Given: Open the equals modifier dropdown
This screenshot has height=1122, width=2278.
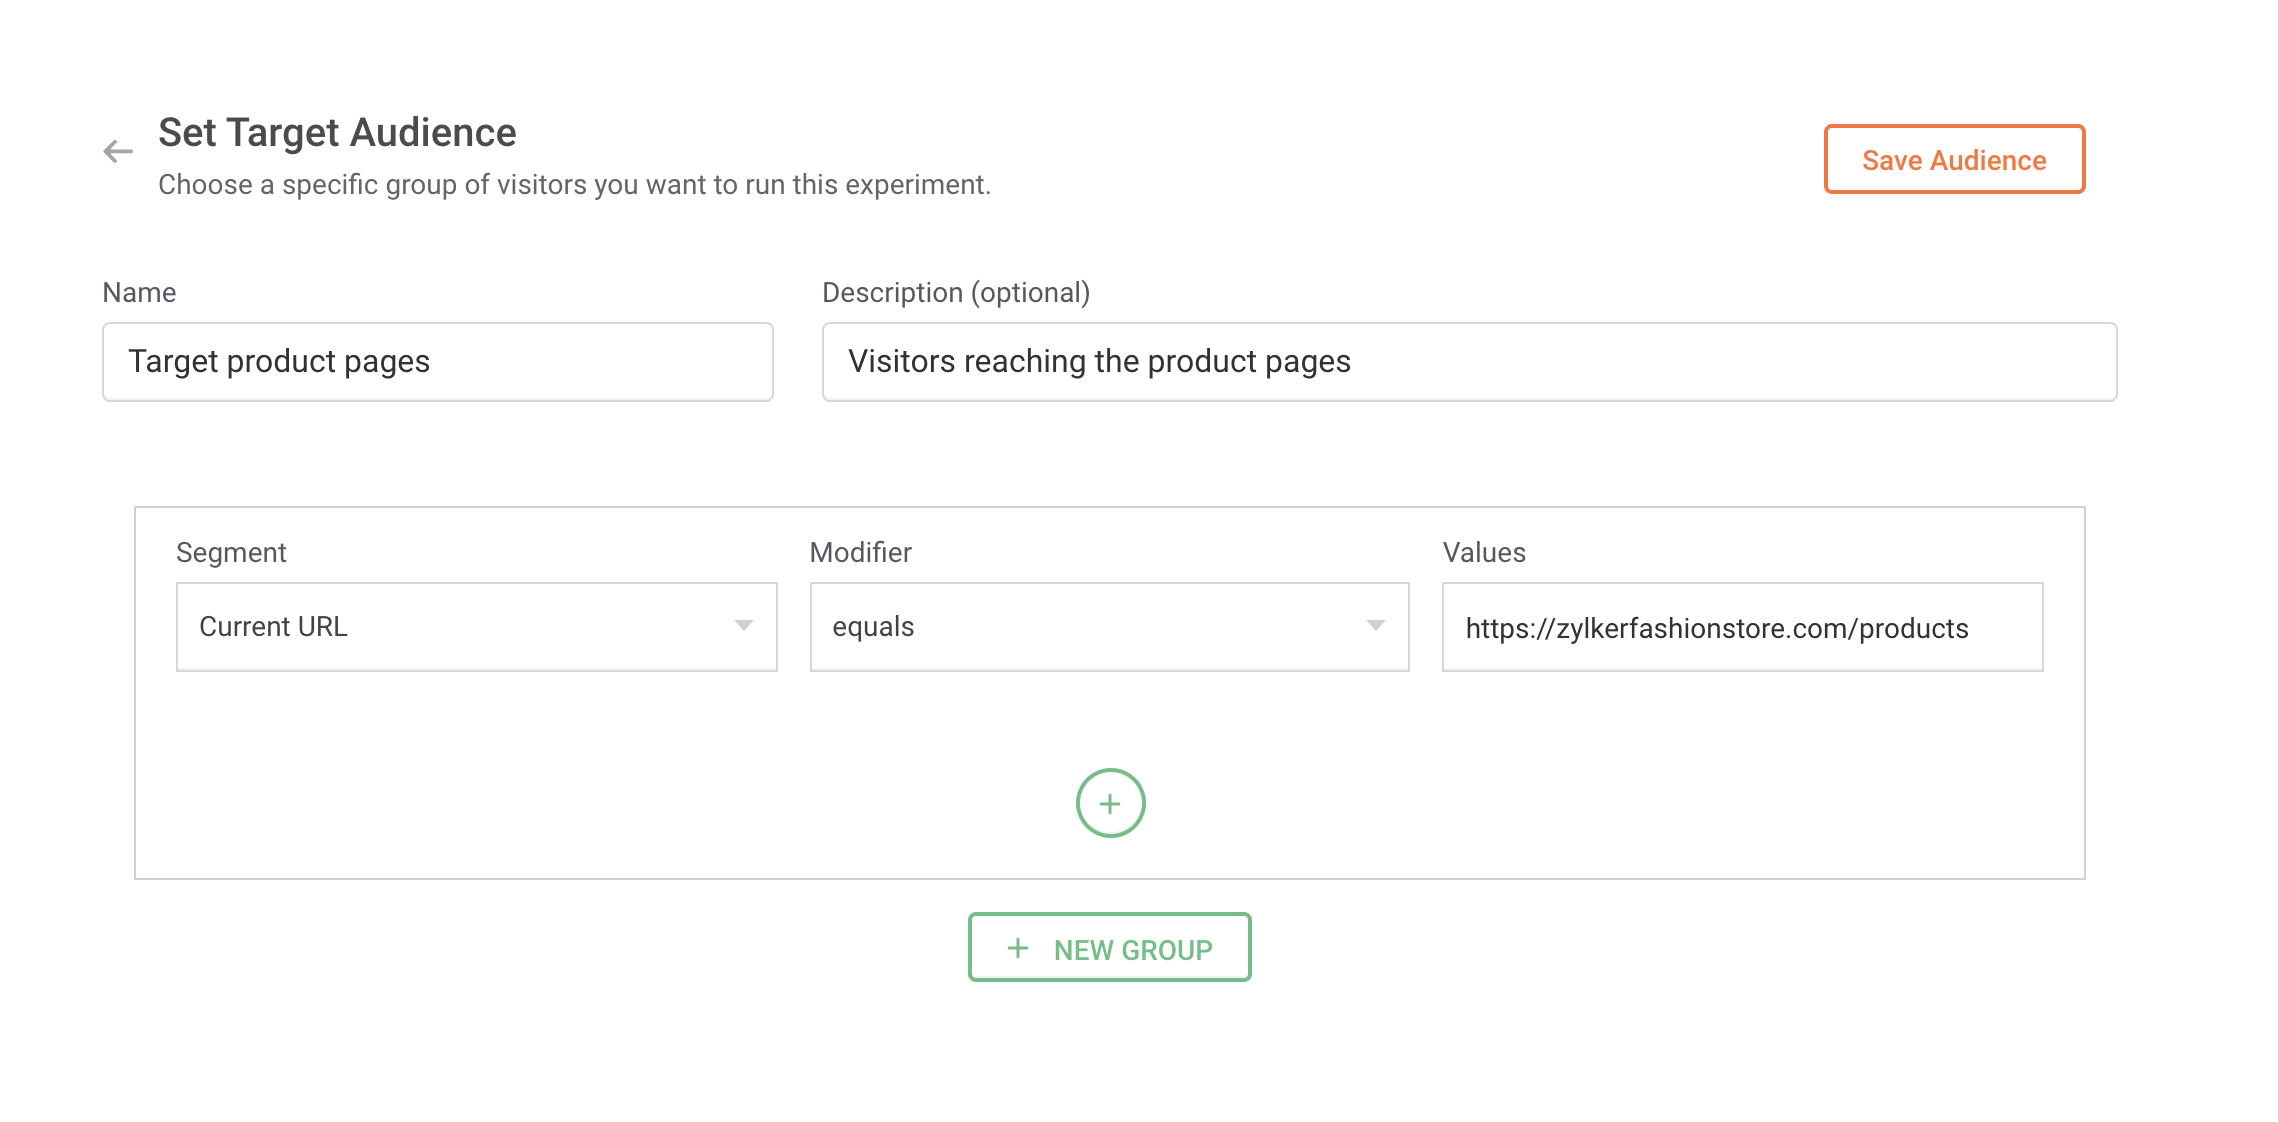Looking at the screenshot, I should [1108, 627].
